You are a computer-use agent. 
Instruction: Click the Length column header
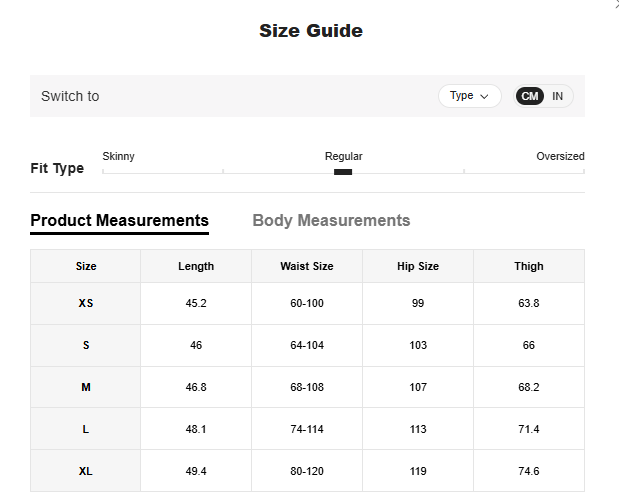(196, 266)
